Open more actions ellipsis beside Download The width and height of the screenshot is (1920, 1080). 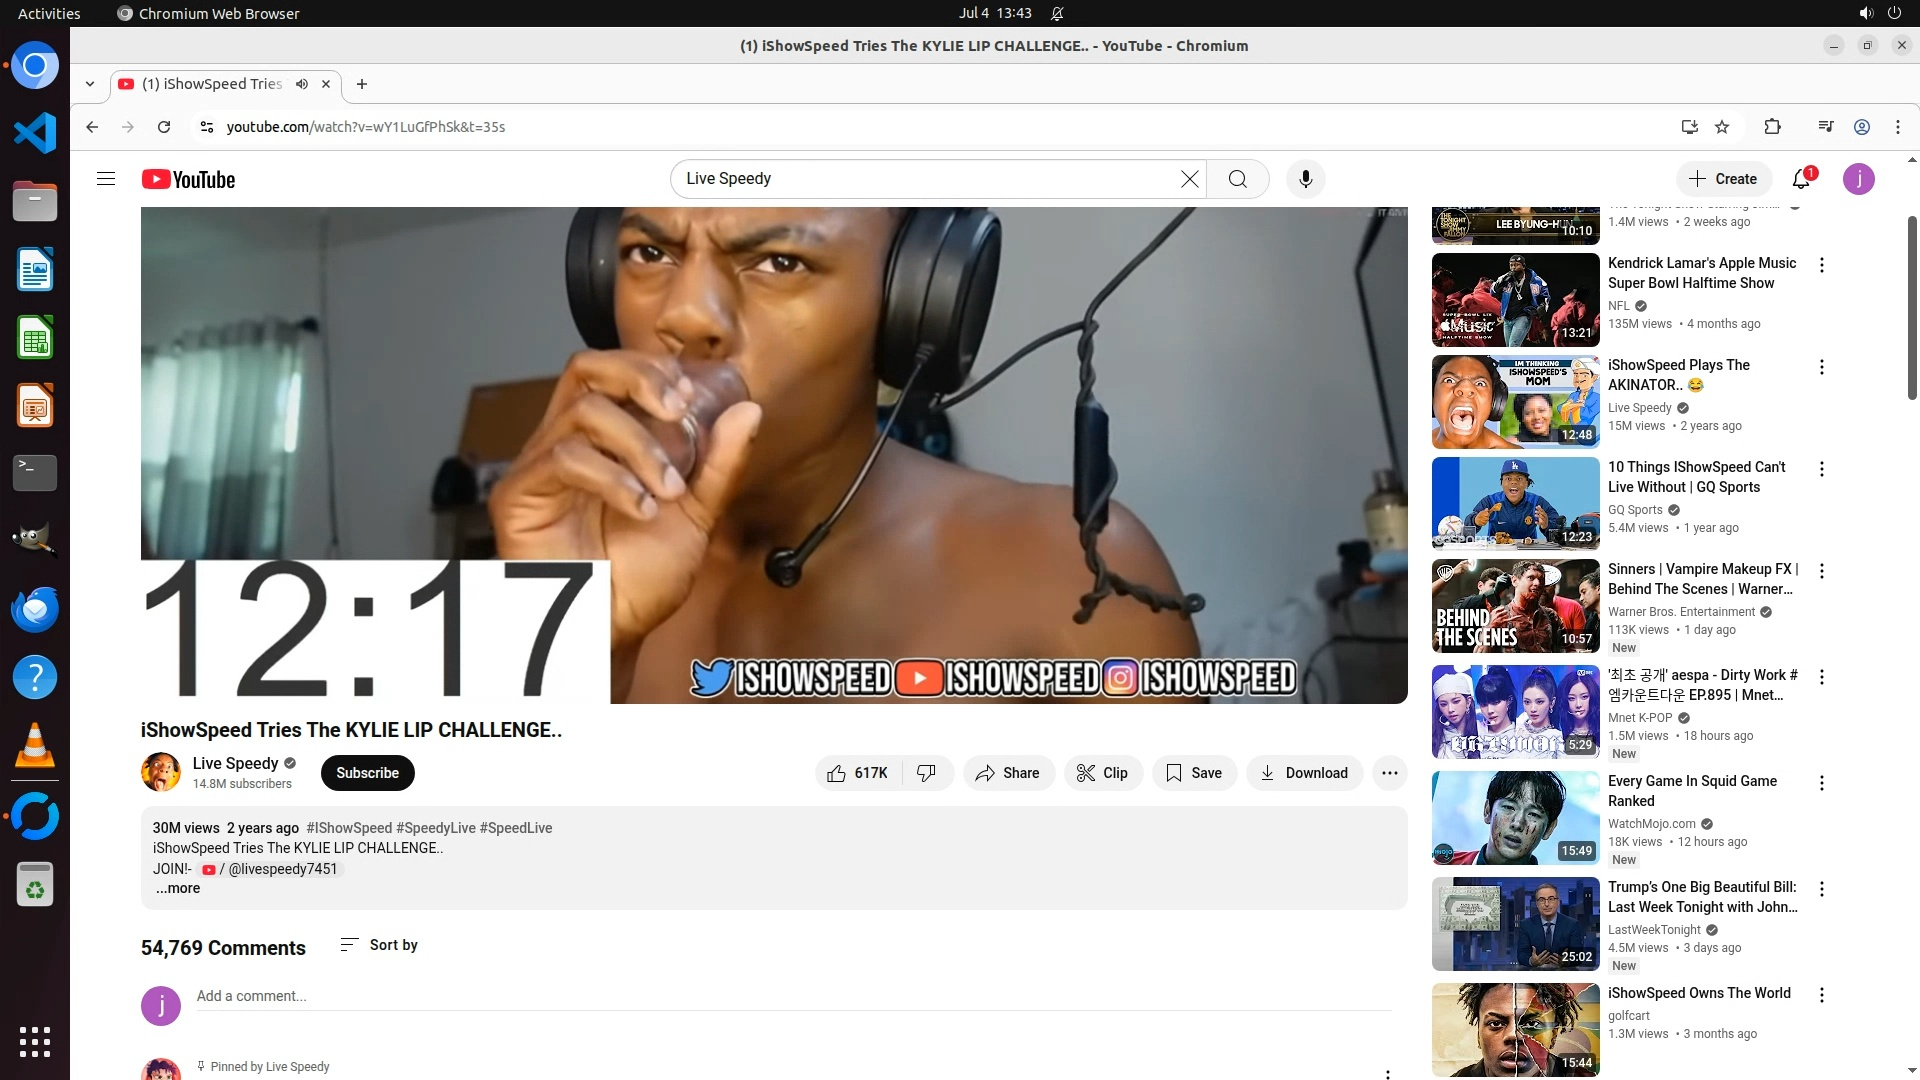(x=1389, y=773)
